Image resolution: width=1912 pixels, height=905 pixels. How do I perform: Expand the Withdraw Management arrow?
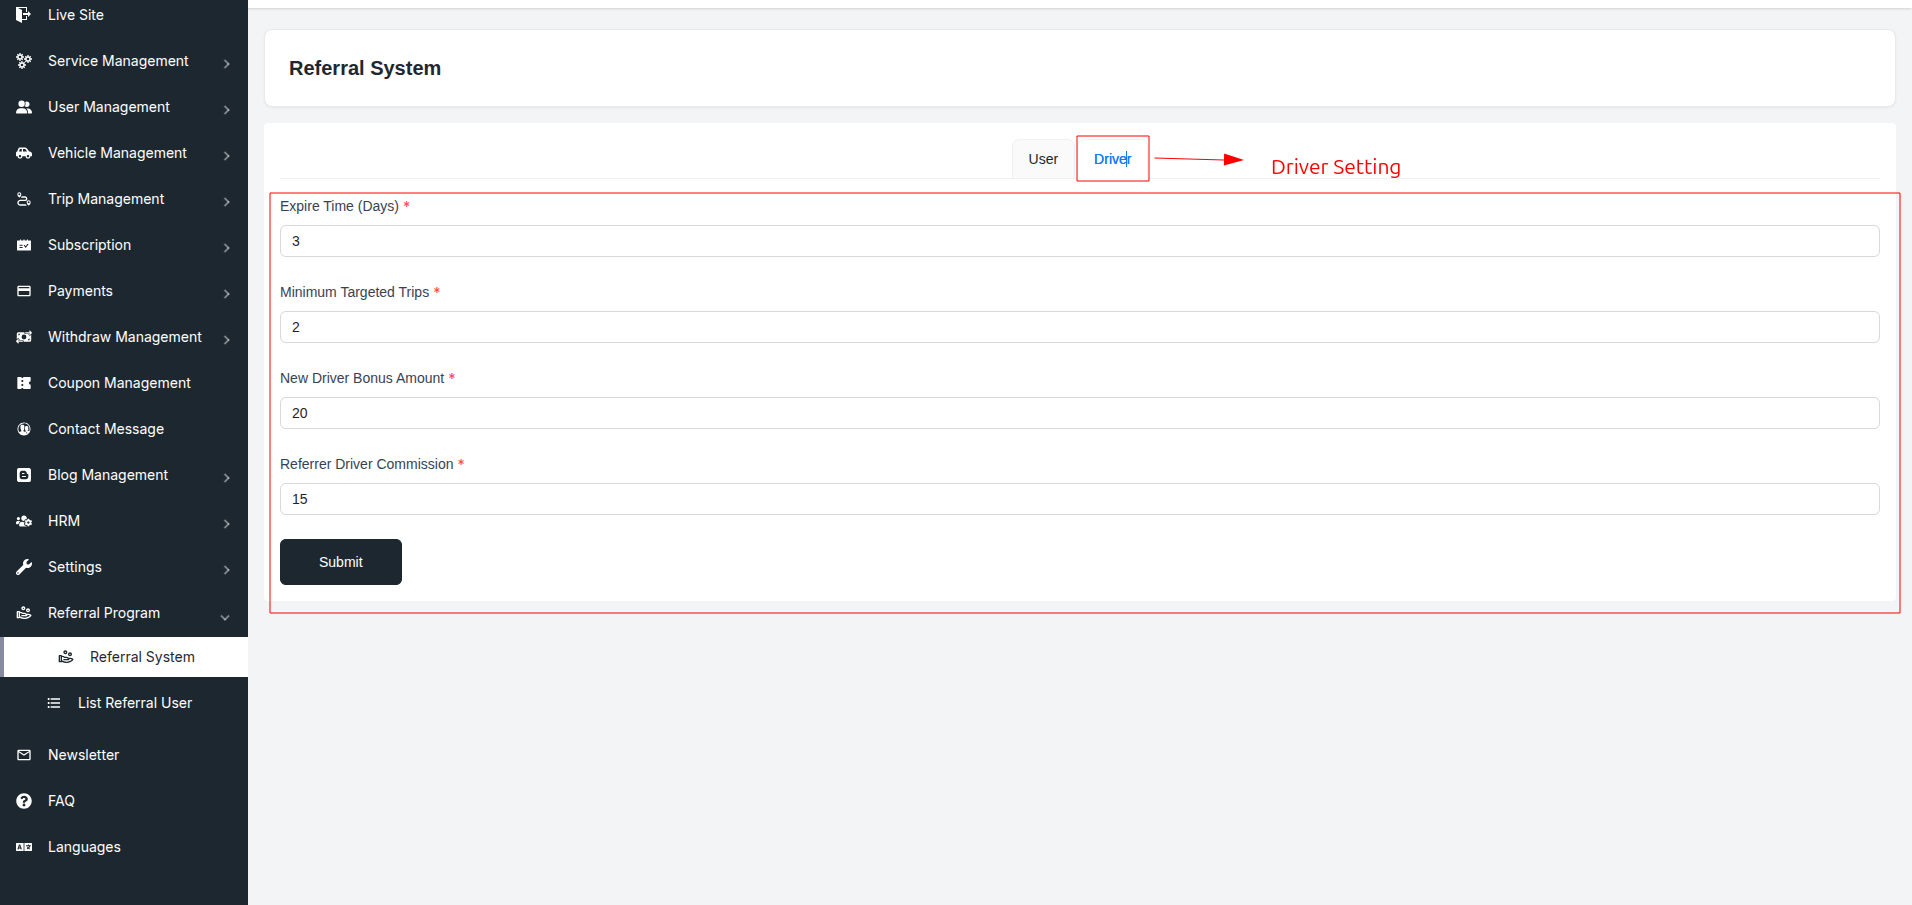(x=227, y=339)
